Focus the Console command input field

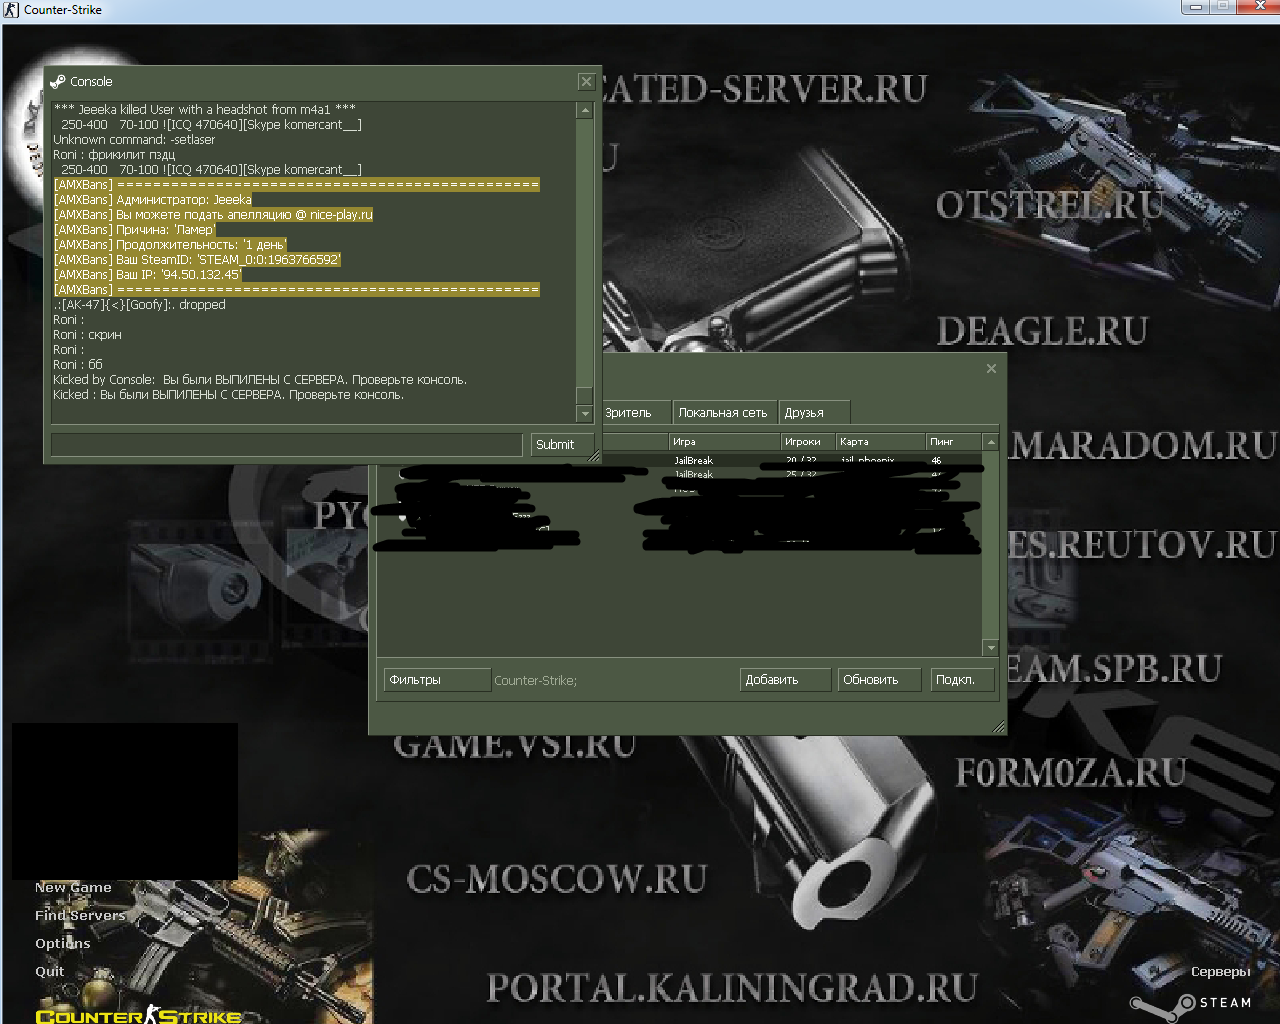pos(287,444)
